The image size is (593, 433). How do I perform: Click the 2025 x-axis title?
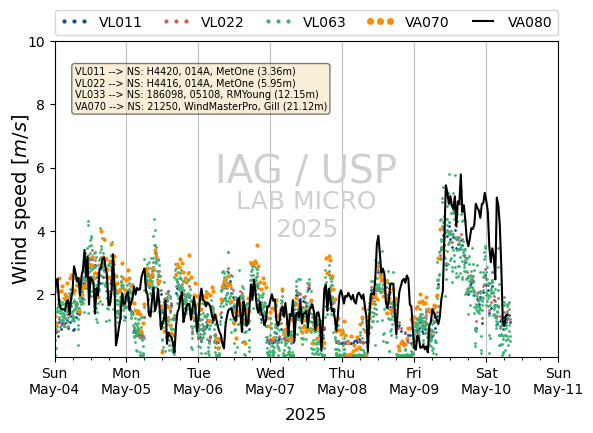click(x=306, y=415)
